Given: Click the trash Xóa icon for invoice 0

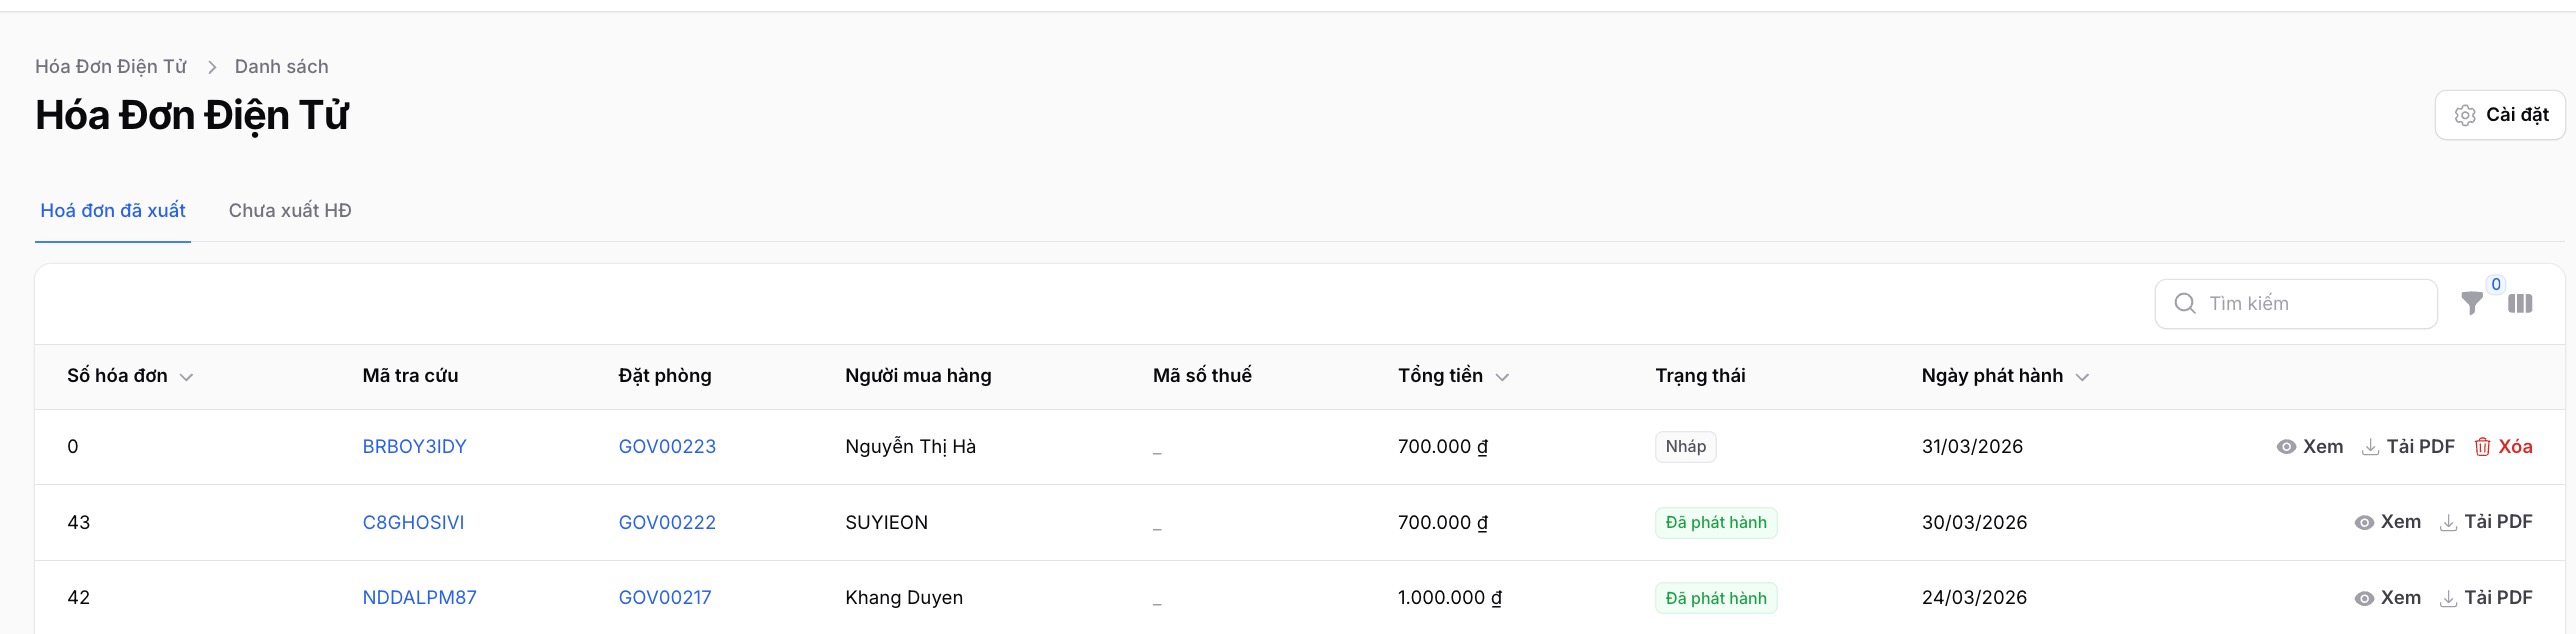Looking at the screenshot, I should pyautogui.click(x=2482, y=447).
